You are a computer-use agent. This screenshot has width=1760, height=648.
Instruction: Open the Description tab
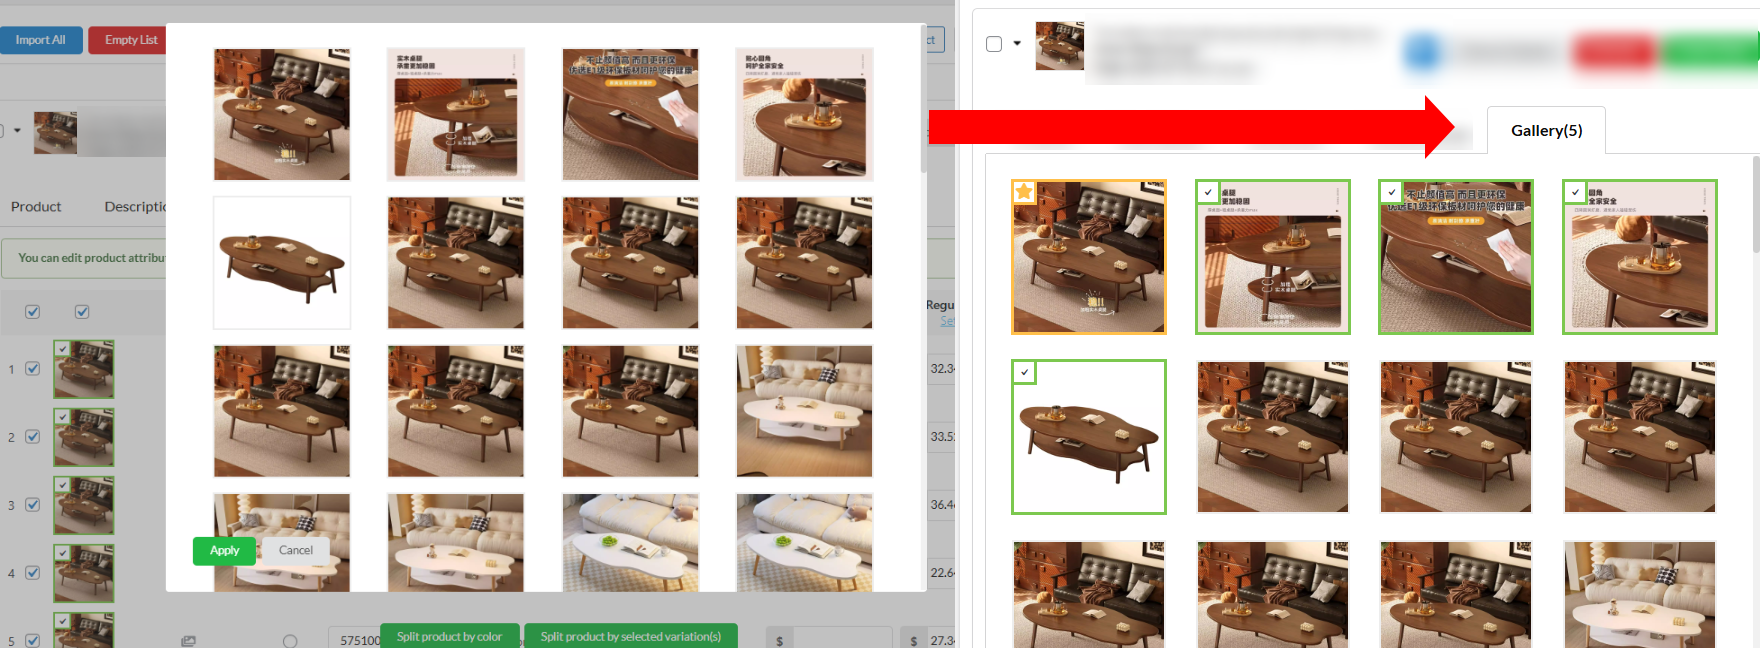pyautogui.click(x=135, y=206)
